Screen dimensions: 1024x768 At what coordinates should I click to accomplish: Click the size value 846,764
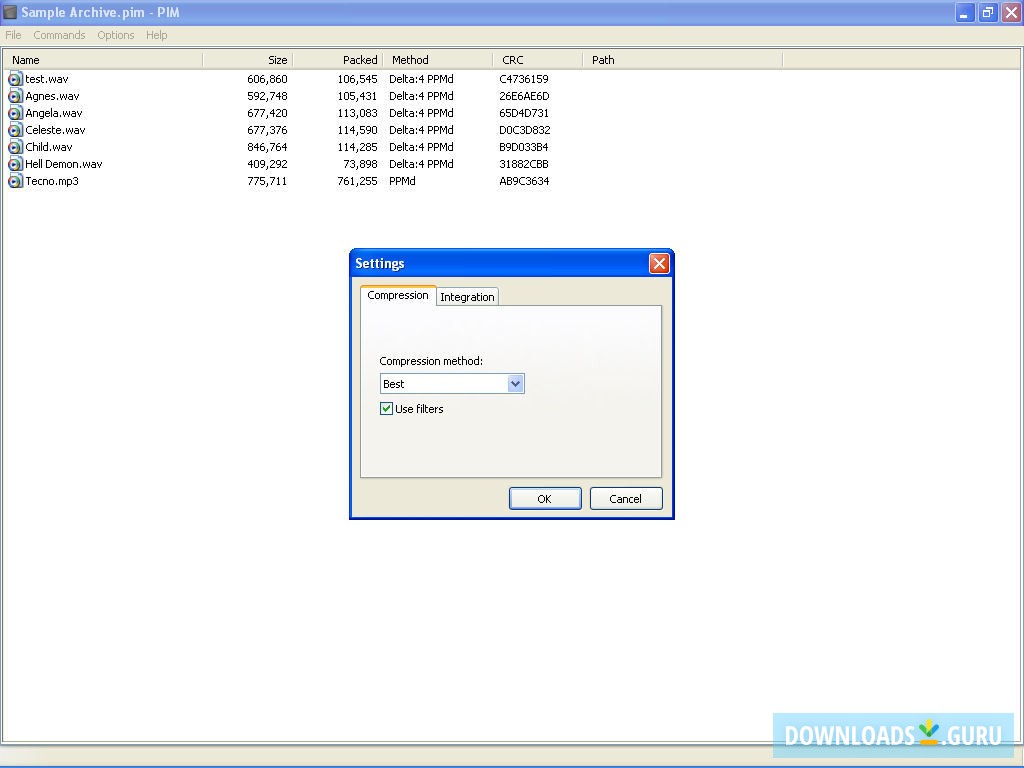267,147
